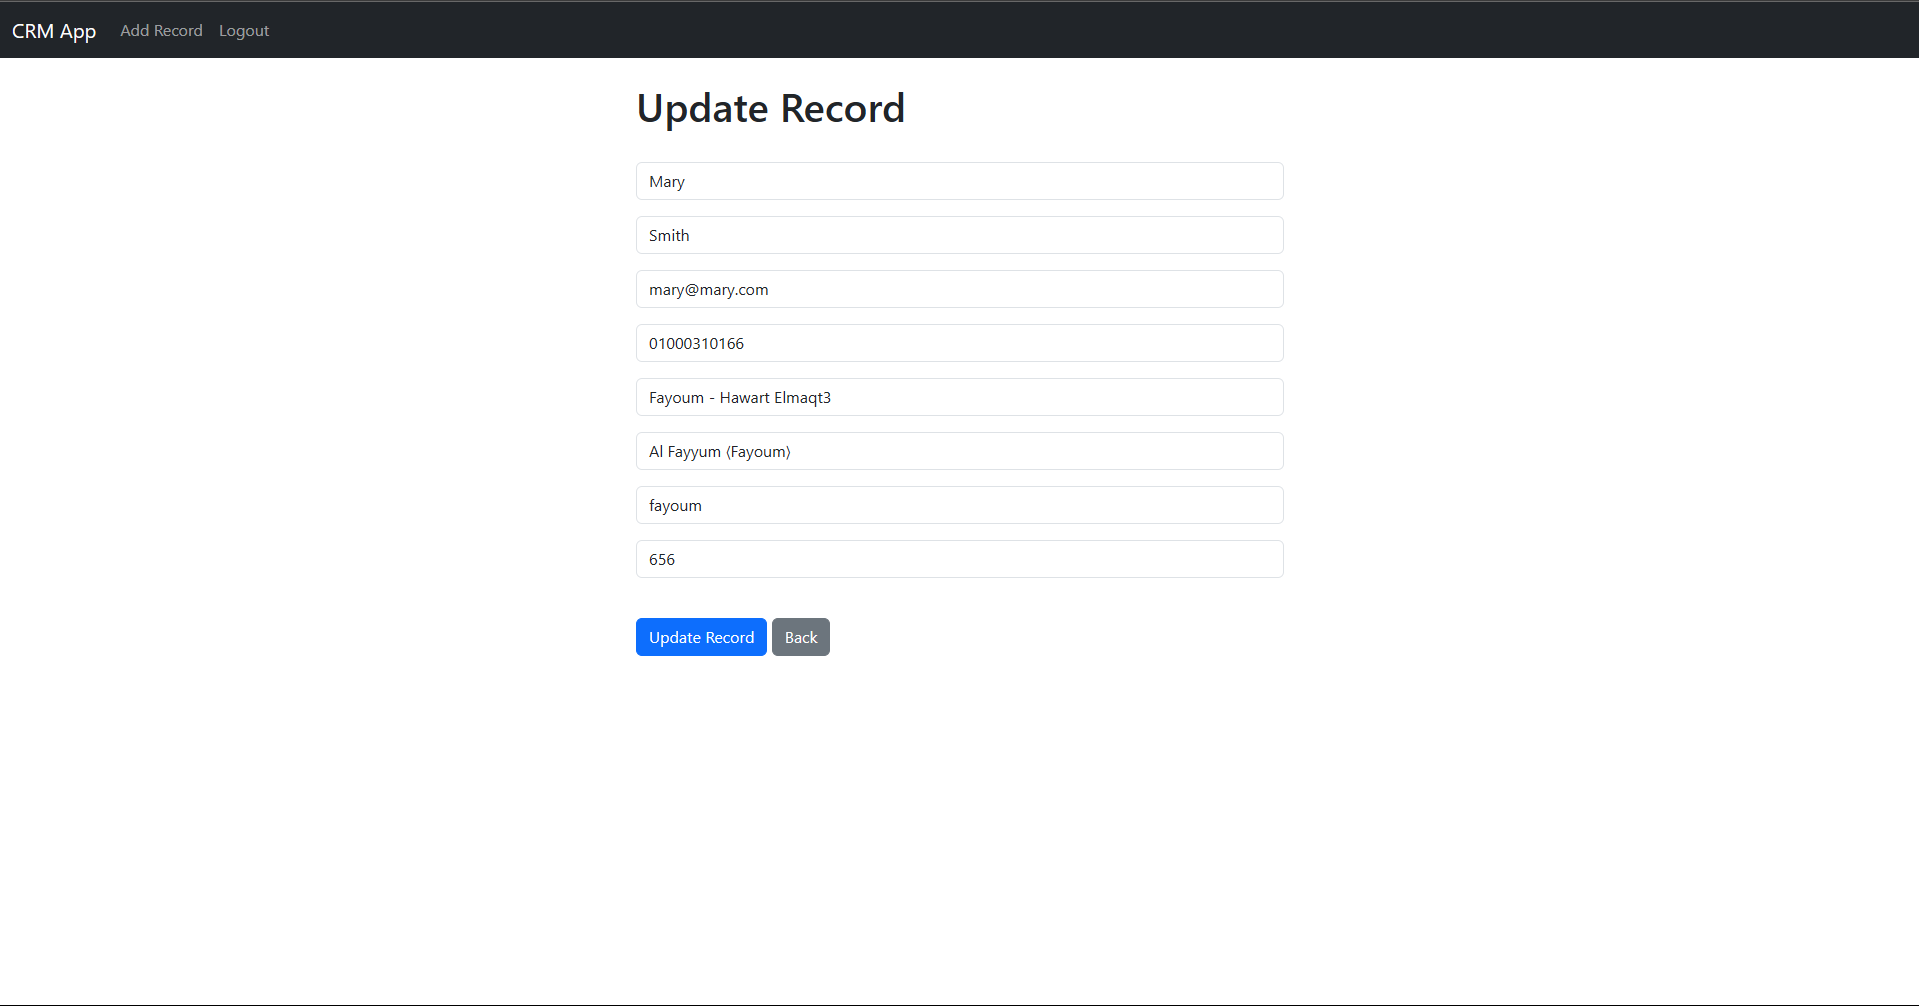Click the city field Al Fayyum (Fayoum)
This screenshot has height=1006, width=1919.
coord(959,451)
